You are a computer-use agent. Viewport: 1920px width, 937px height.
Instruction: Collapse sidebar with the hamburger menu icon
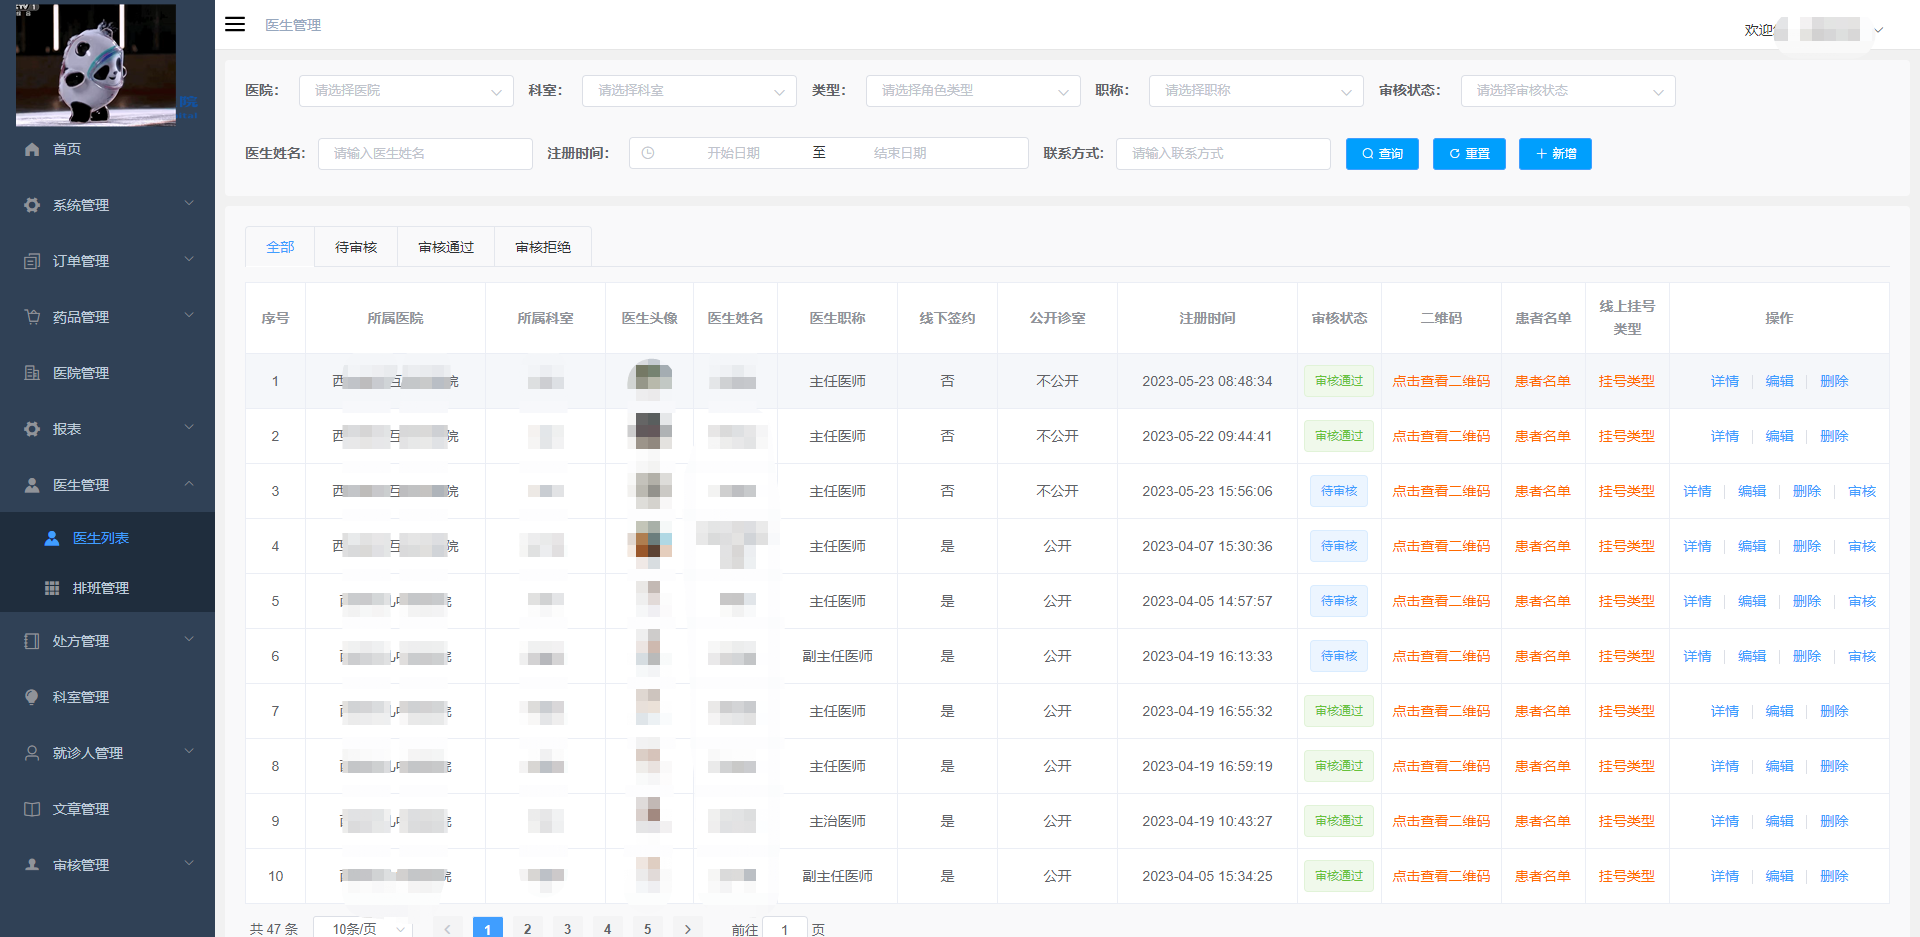click(235, 24)
